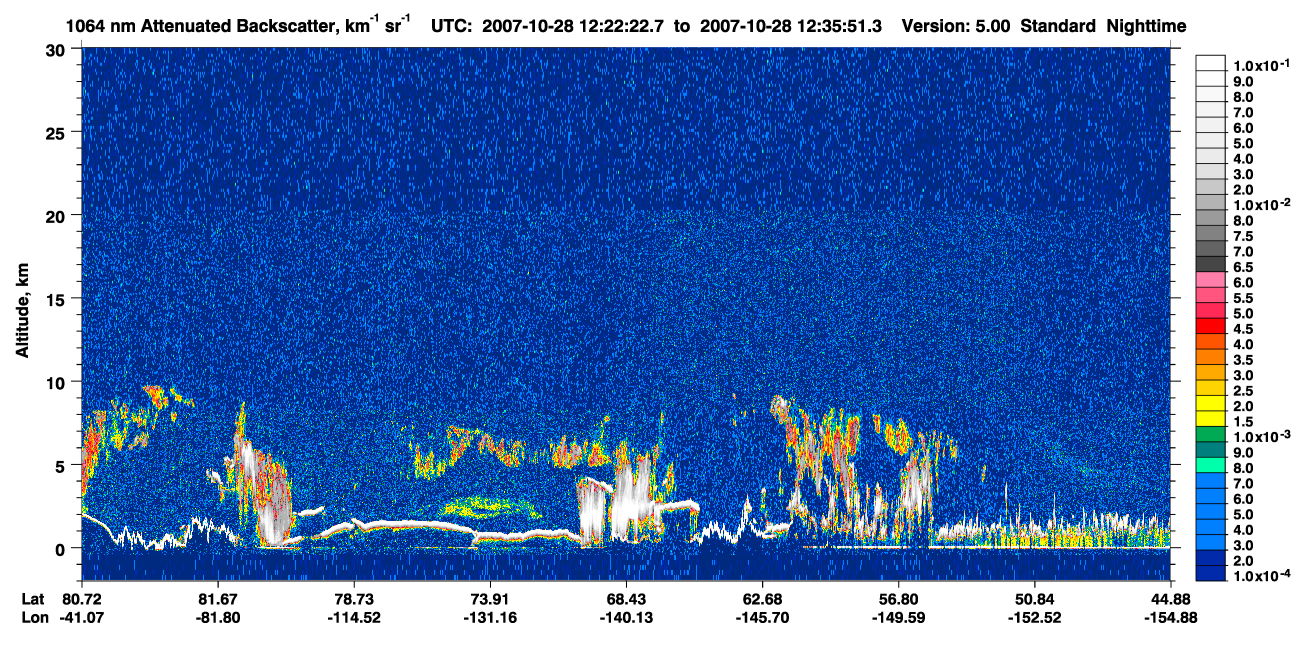1300x667 pixels.
Task: Click the "UTC:" label in the header
Action: click(x=452, y=25)
